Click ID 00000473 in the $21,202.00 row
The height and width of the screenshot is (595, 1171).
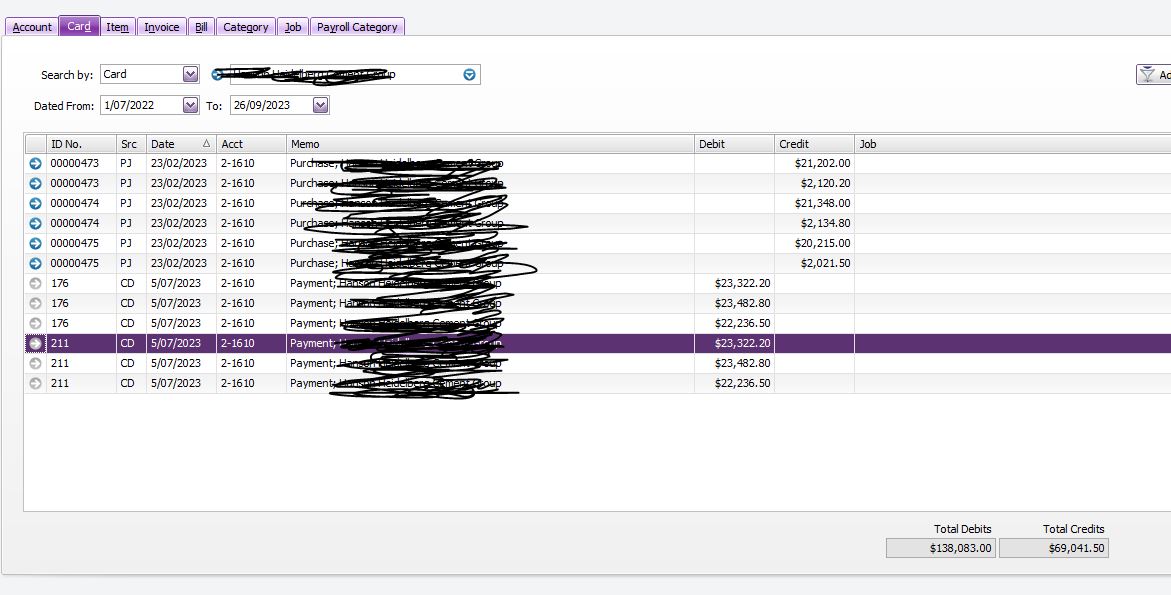pos(75,163)
